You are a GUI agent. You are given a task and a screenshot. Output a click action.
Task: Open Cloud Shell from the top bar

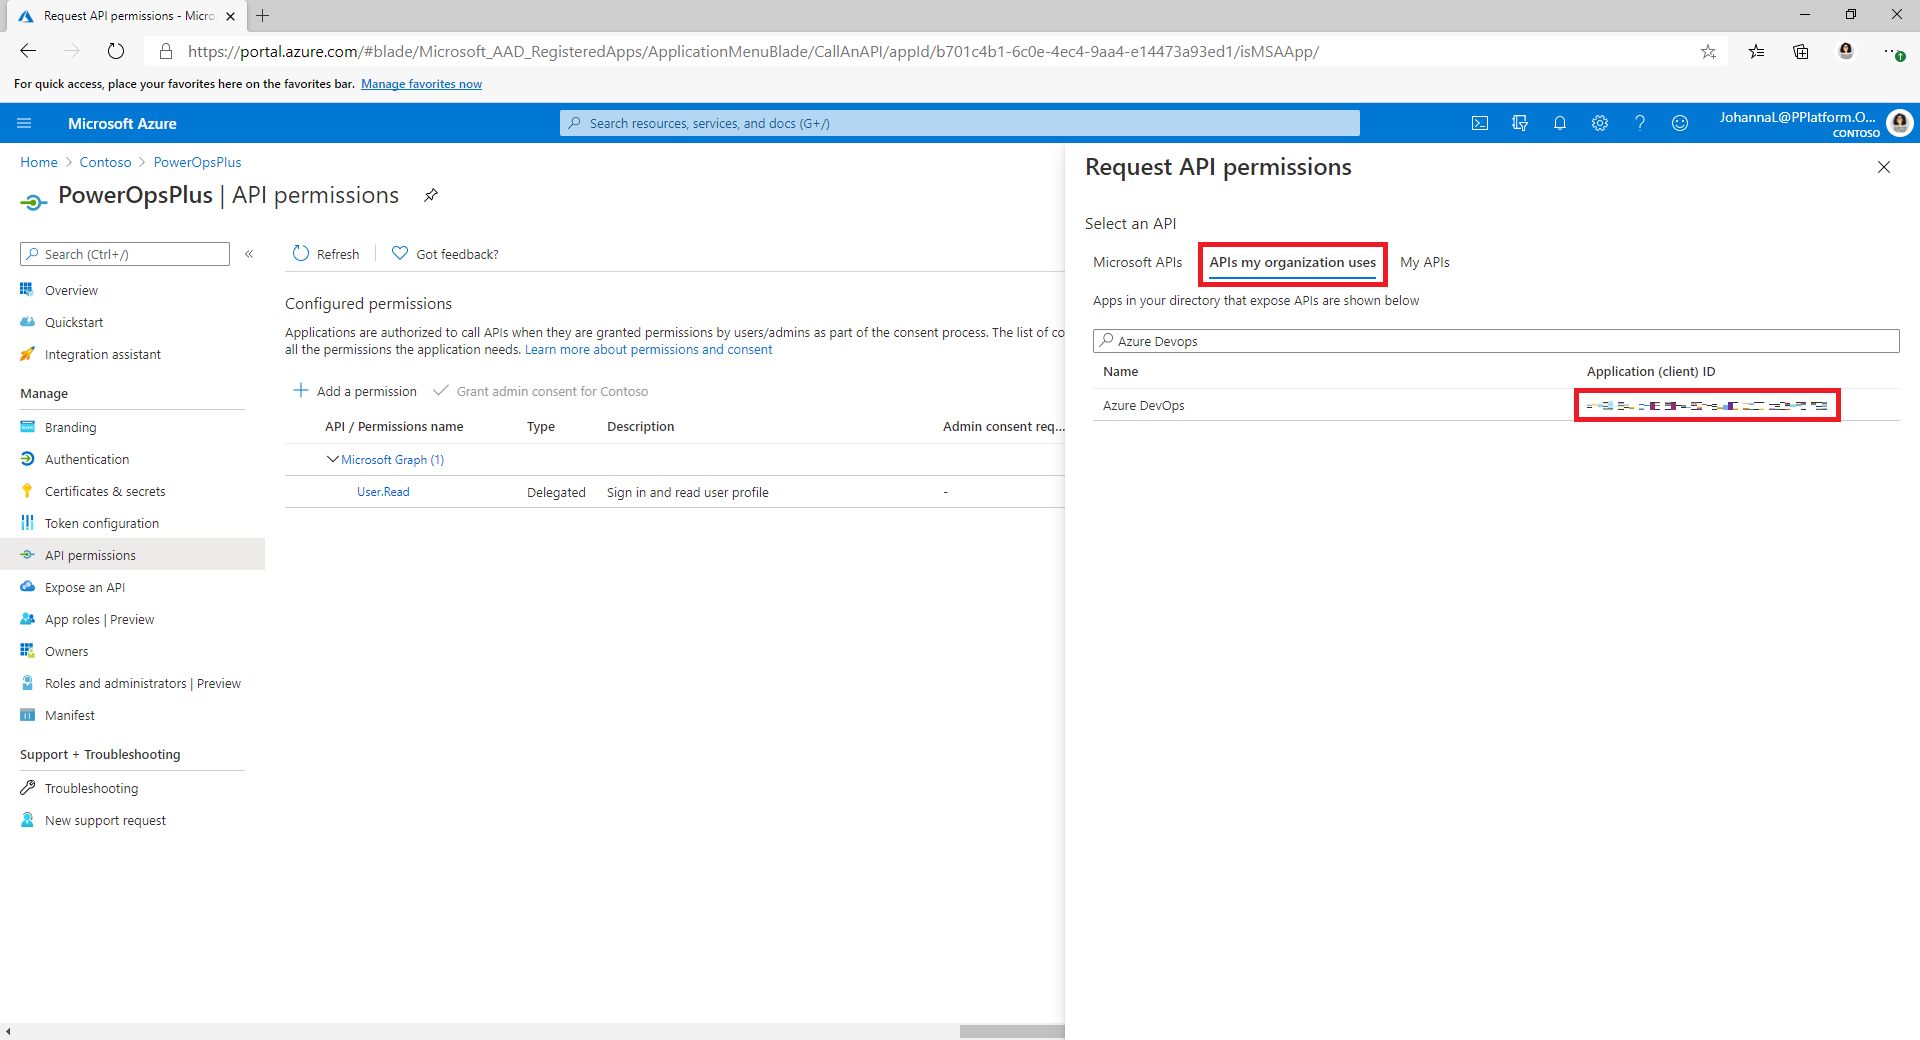coord(1480,123)
